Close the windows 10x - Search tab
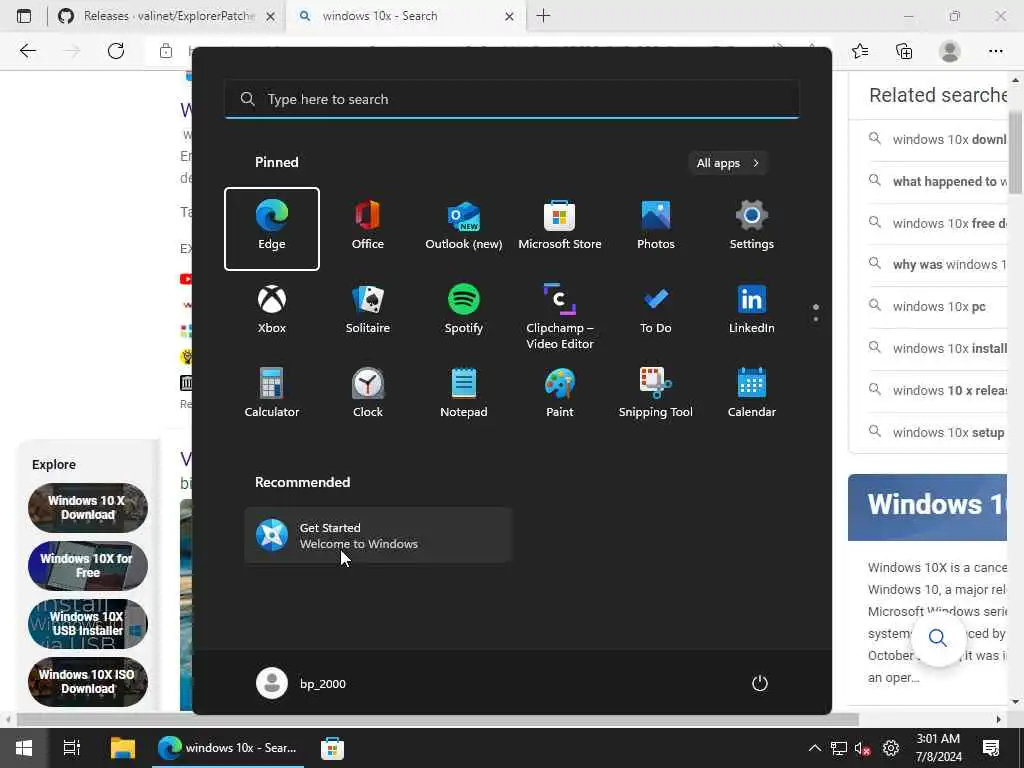 (x=509, y=16)
